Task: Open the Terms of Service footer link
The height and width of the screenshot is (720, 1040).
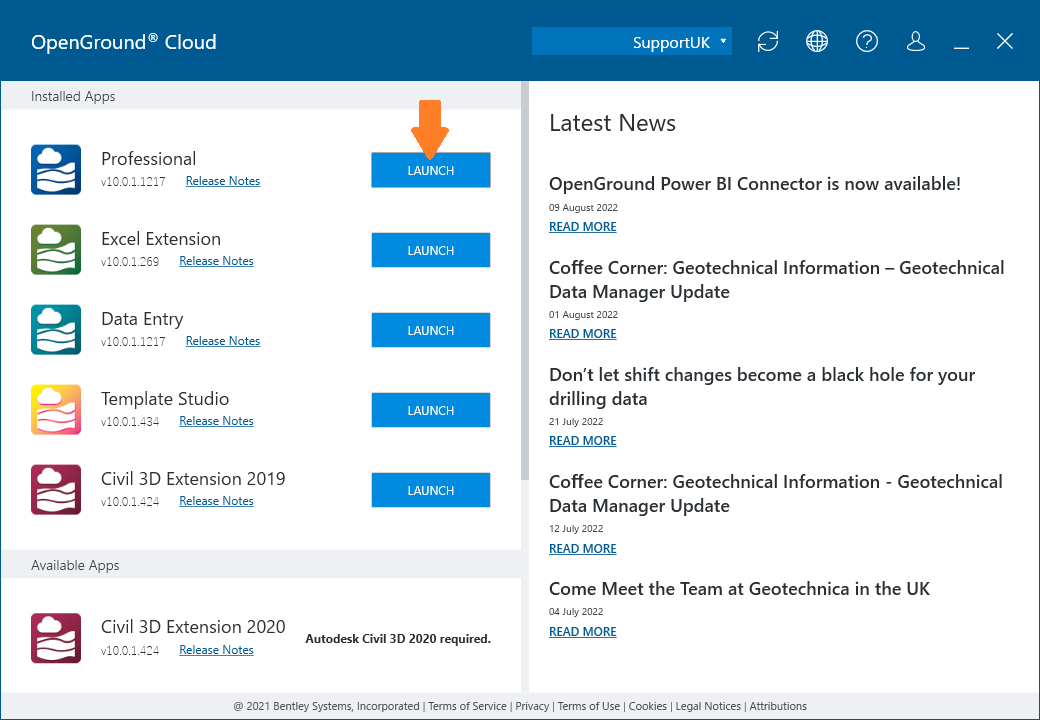Action: pyautogui.click(x=467, y=706)
